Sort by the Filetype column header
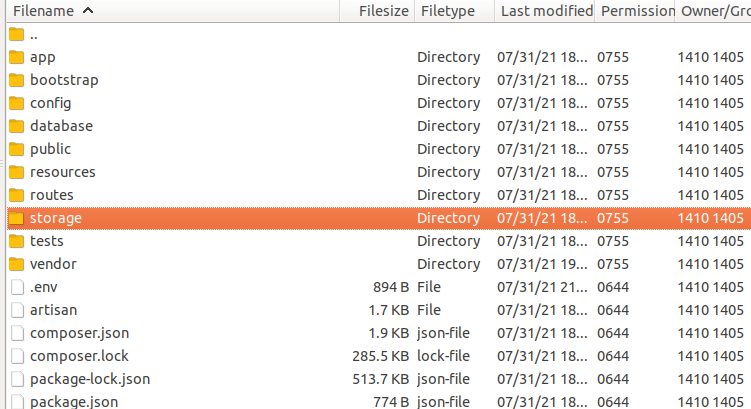Image resolution: width=751 pixels, height=409 pixels. [x=448, y=11]
